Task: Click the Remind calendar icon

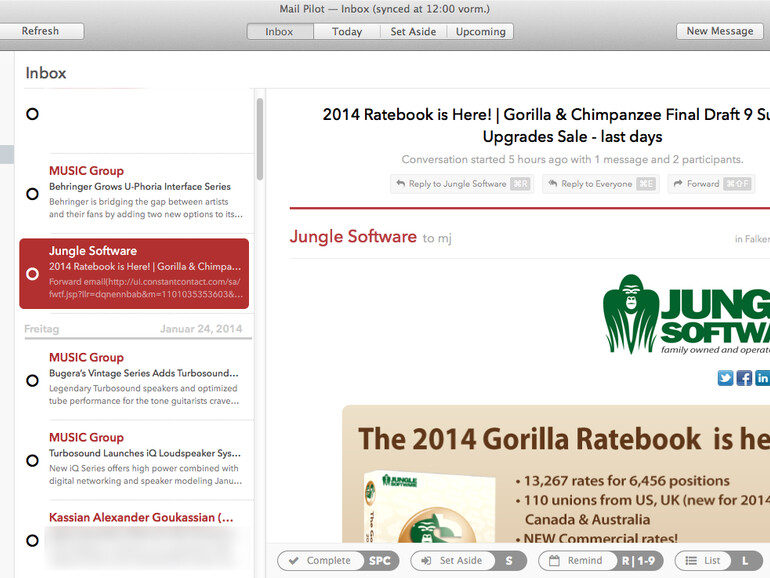Action: click(x=554, y=560)
